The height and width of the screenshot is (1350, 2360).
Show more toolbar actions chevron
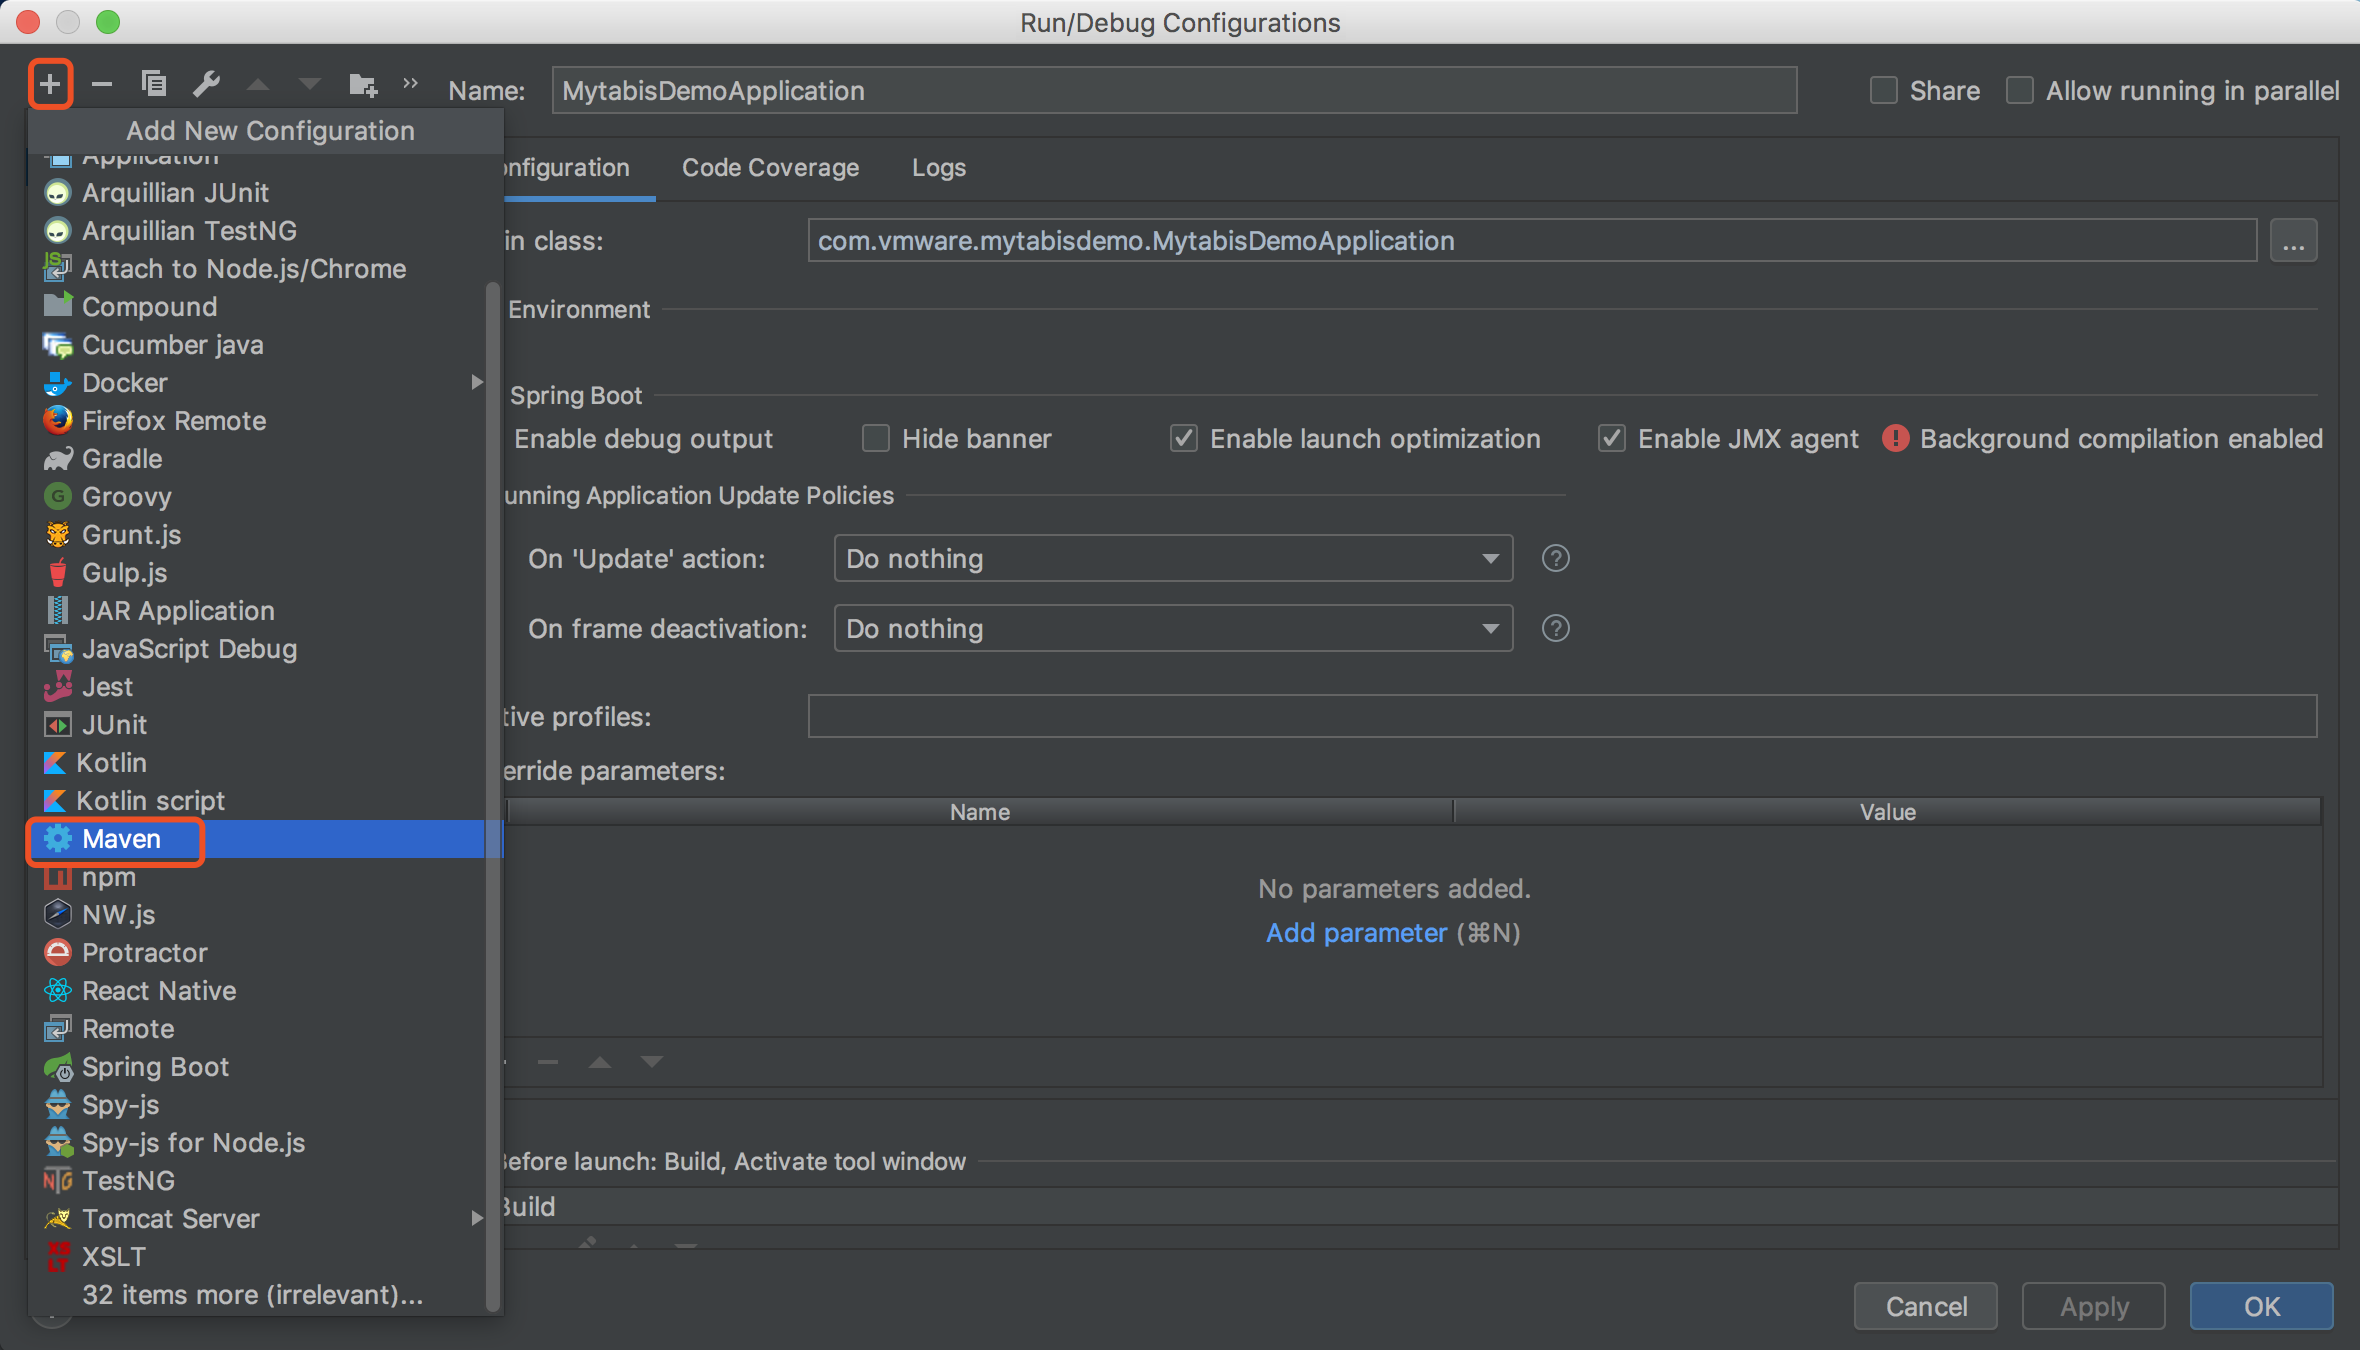(410, 84)
